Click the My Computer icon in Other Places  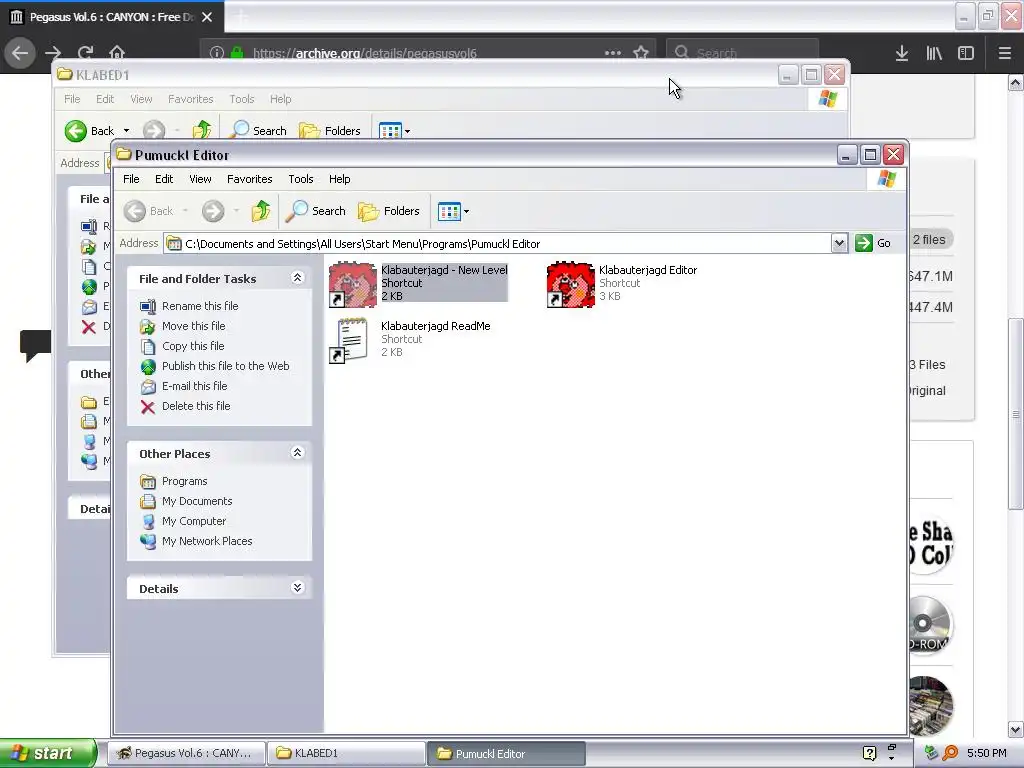tap(148, 522)
